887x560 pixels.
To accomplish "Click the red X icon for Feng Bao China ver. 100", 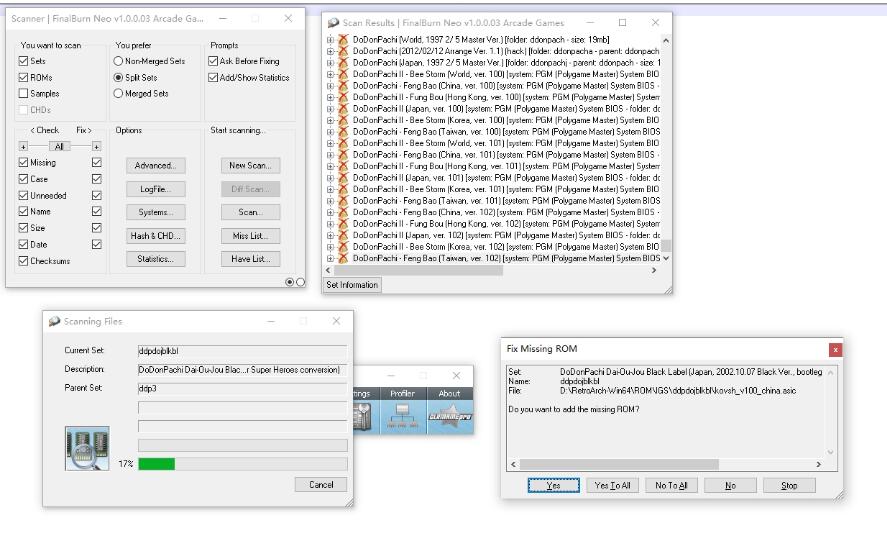I will coord(343,85).
